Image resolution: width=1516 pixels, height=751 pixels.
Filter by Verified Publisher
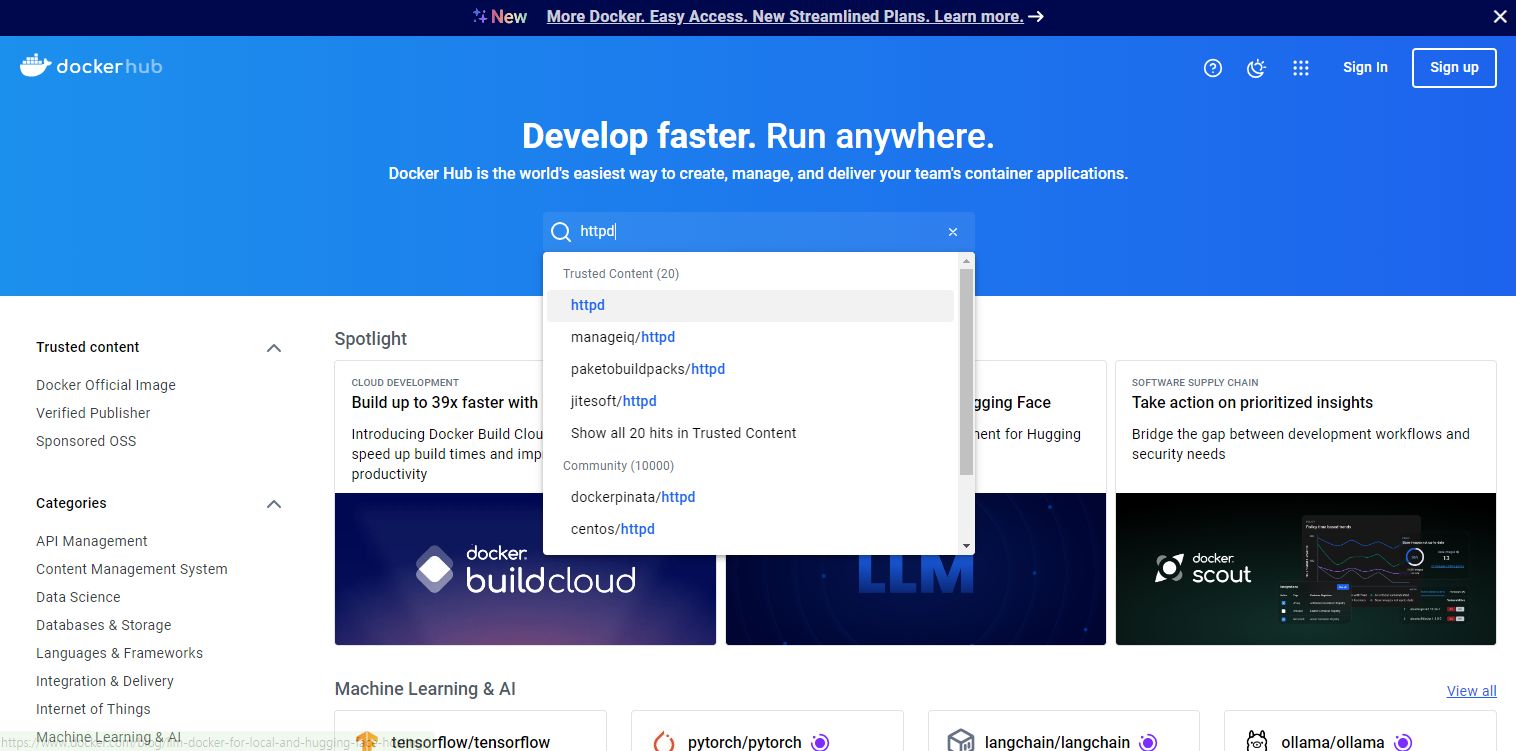(x=93, y=413)
